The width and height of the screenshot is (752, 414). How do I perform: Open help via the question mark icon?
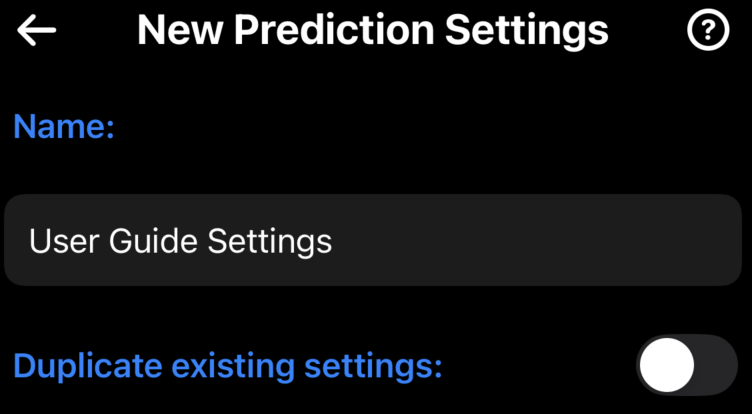pyautogui.click(x=708, y=31)
